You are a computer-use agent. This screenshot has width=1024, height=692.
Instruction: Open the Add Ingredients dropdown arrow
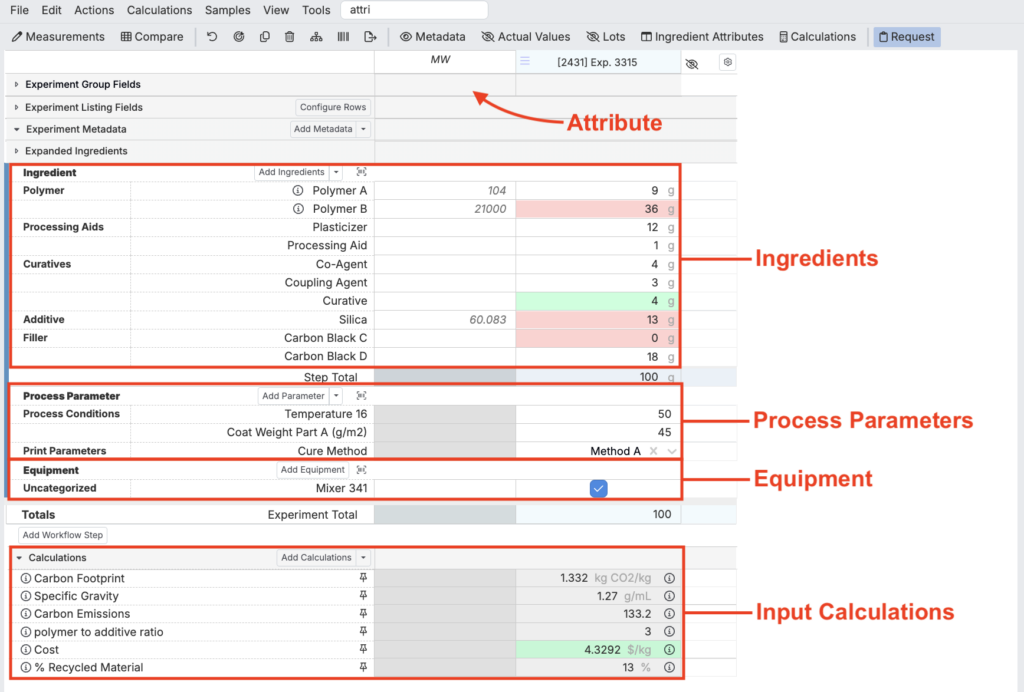pos(336,172)
